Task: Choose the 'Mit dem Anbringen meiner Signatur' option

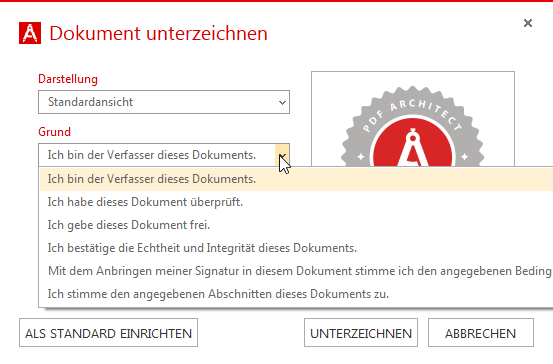Action: [x=297, y=271]
